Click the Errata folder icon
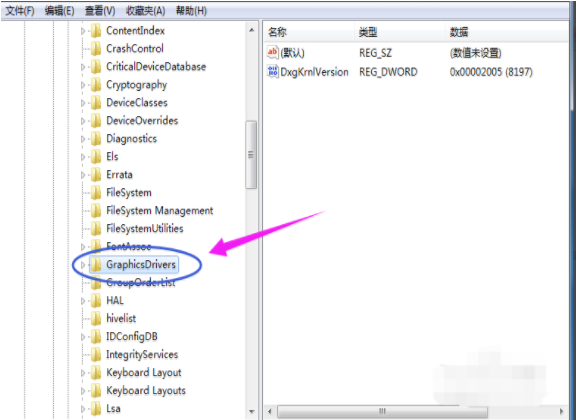576x420 pixels. 96,175
